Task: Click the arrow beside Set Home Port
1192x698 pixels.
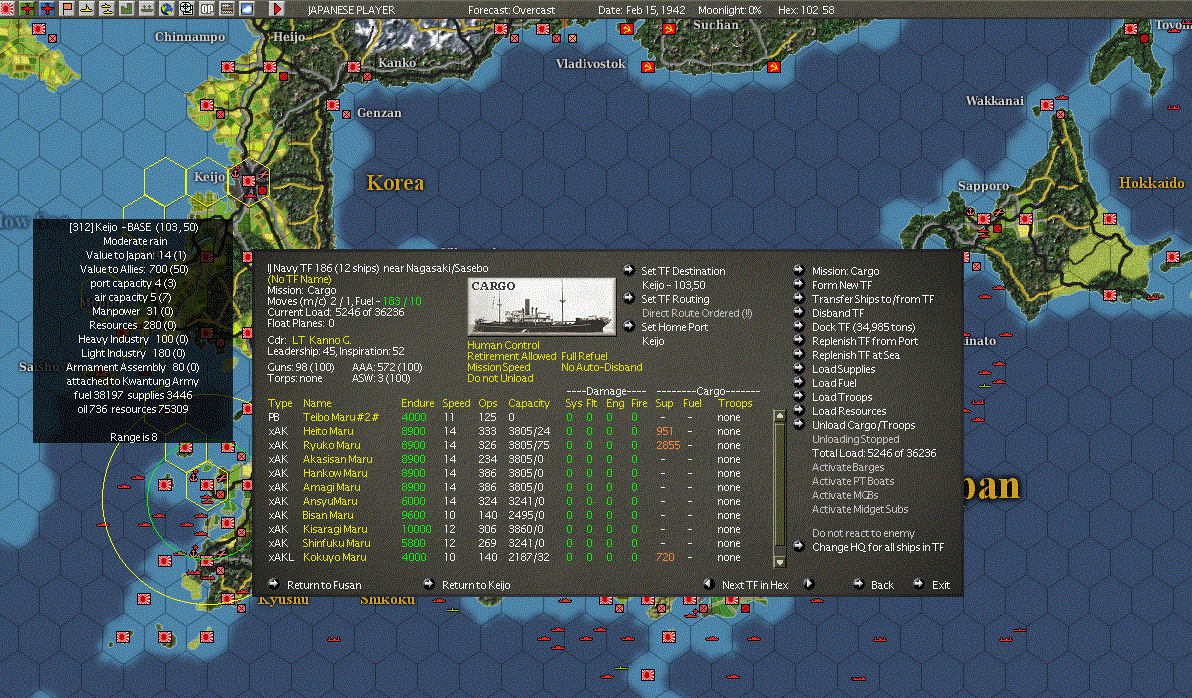Action: (629, 326)
